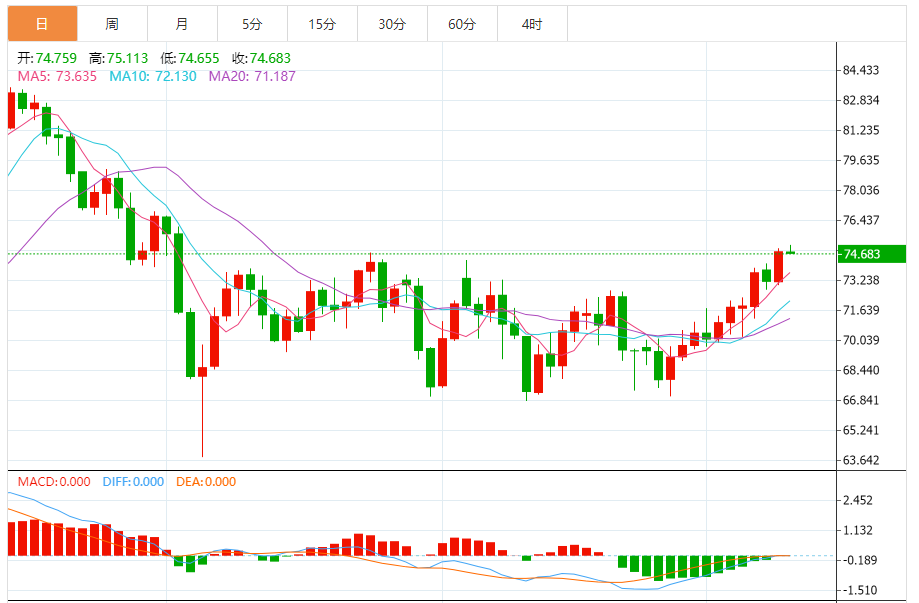919x603 pixels.
Task: Click the 81.235 price axis label
Action: point(861,130)
